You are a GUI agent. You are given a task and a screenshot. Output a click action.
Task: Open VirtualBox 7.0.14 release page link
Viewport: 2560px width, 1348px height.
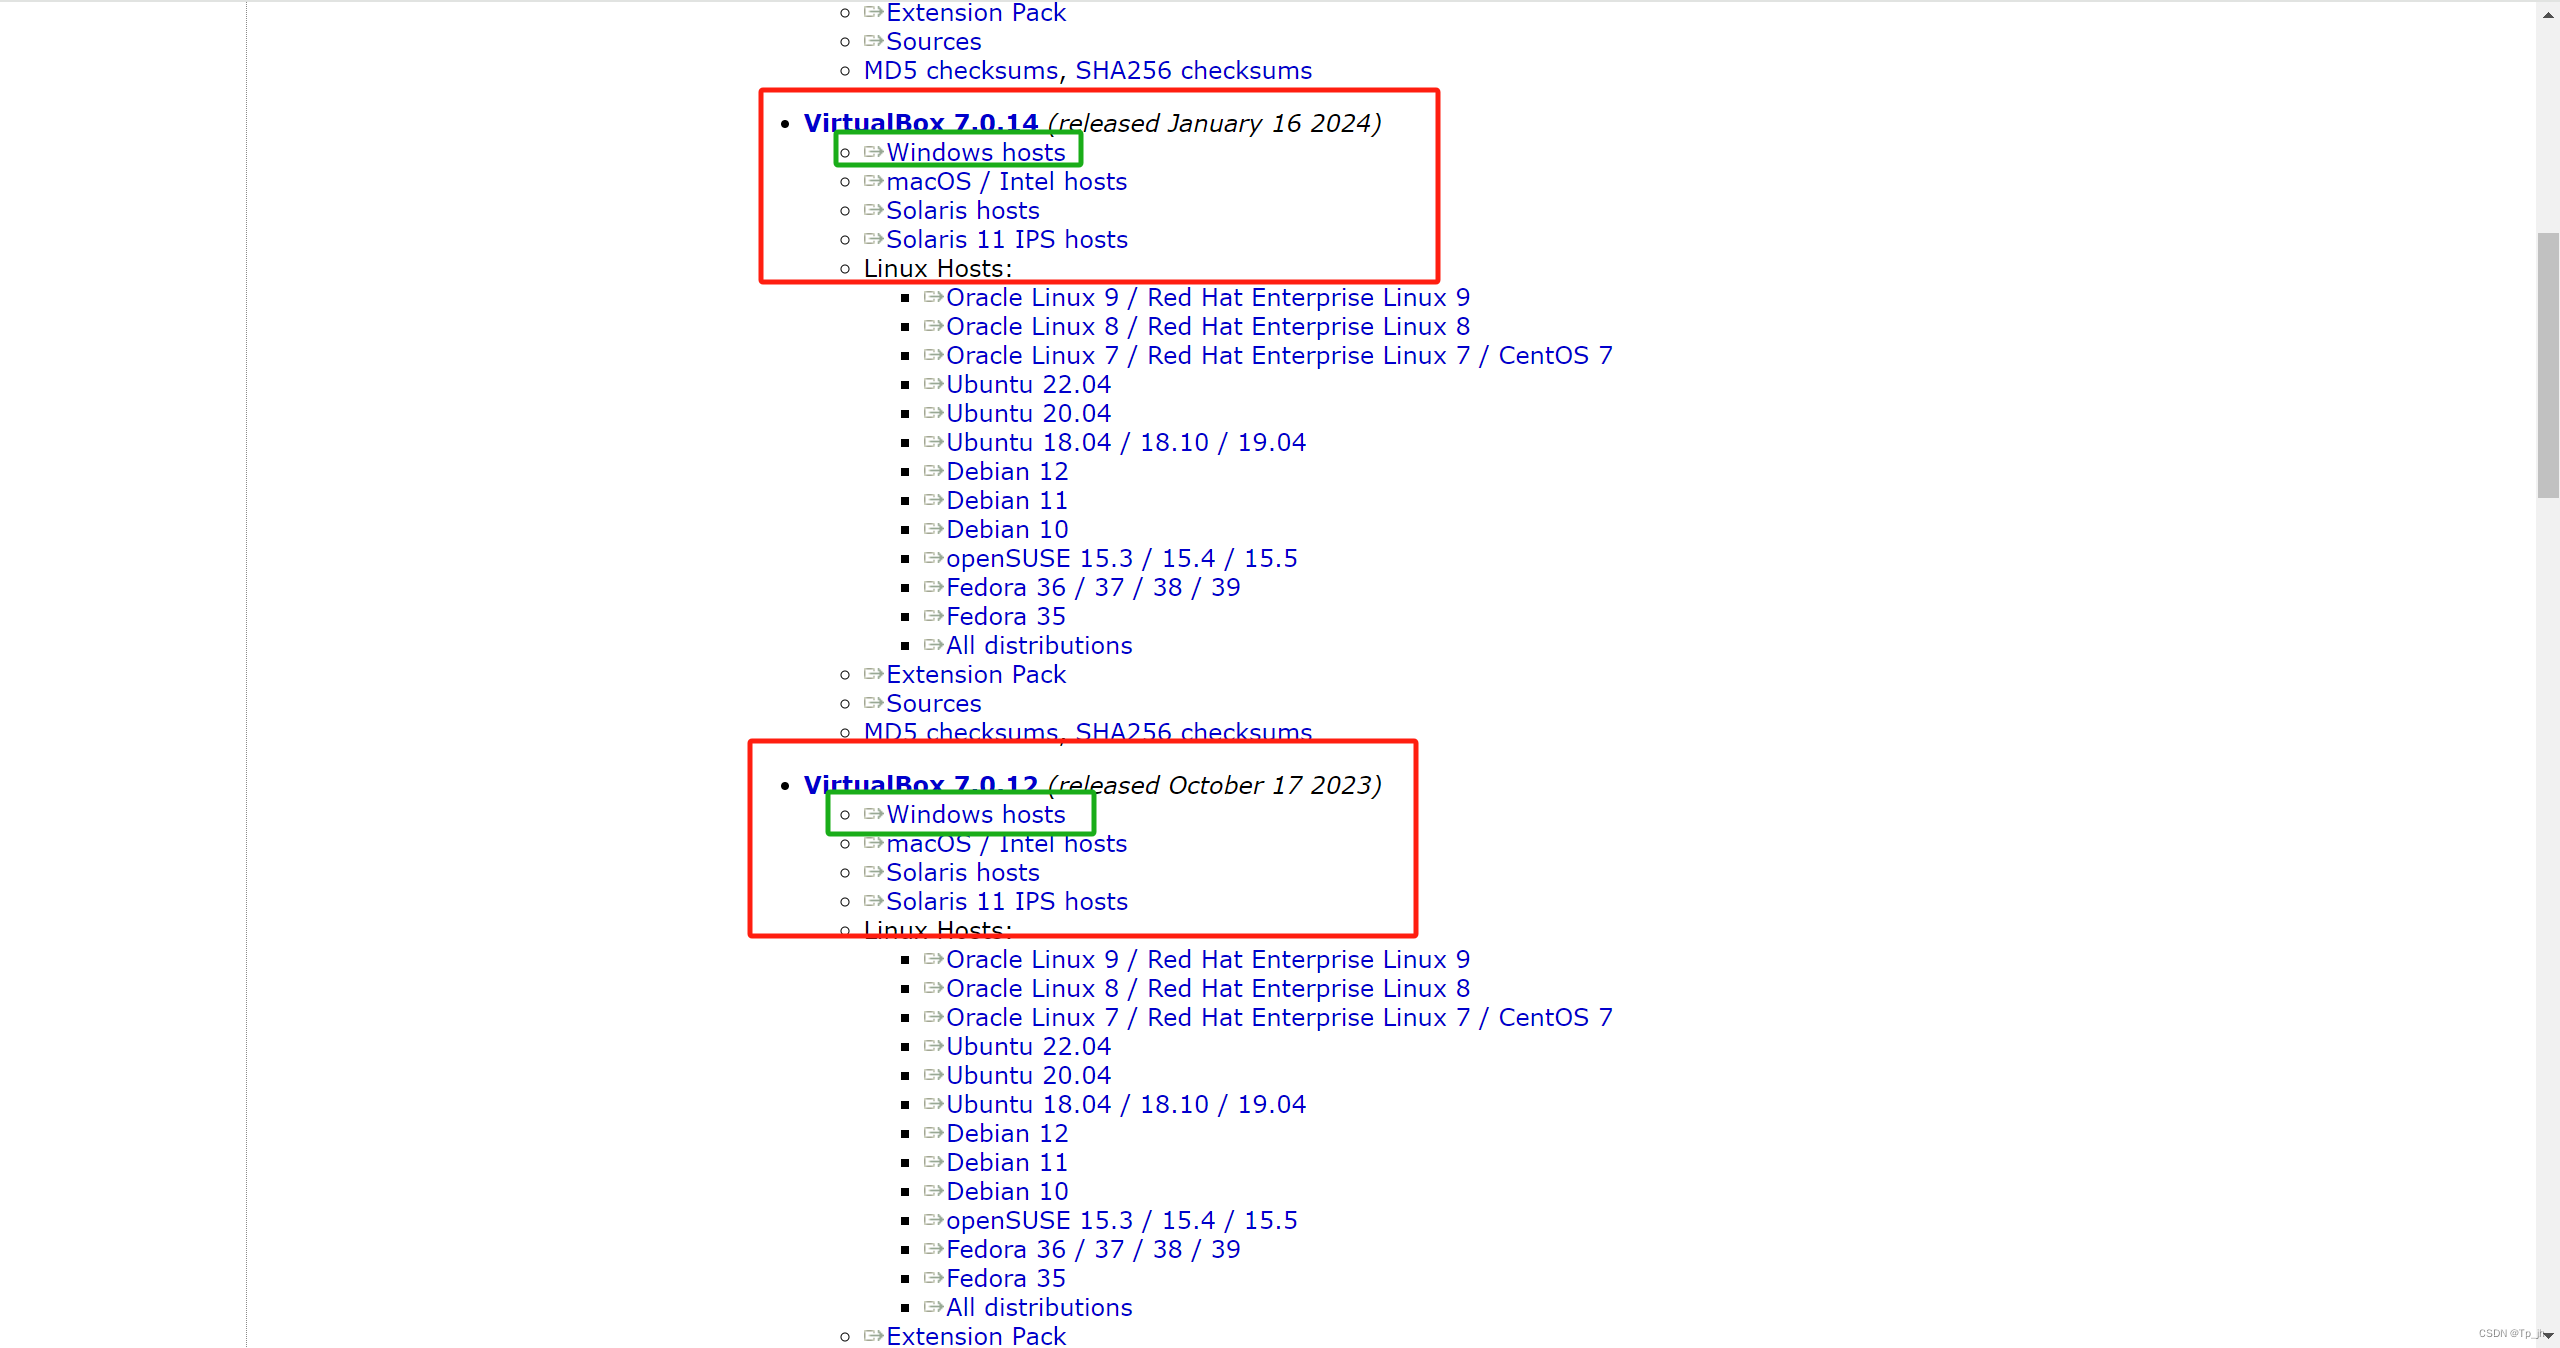921,122
